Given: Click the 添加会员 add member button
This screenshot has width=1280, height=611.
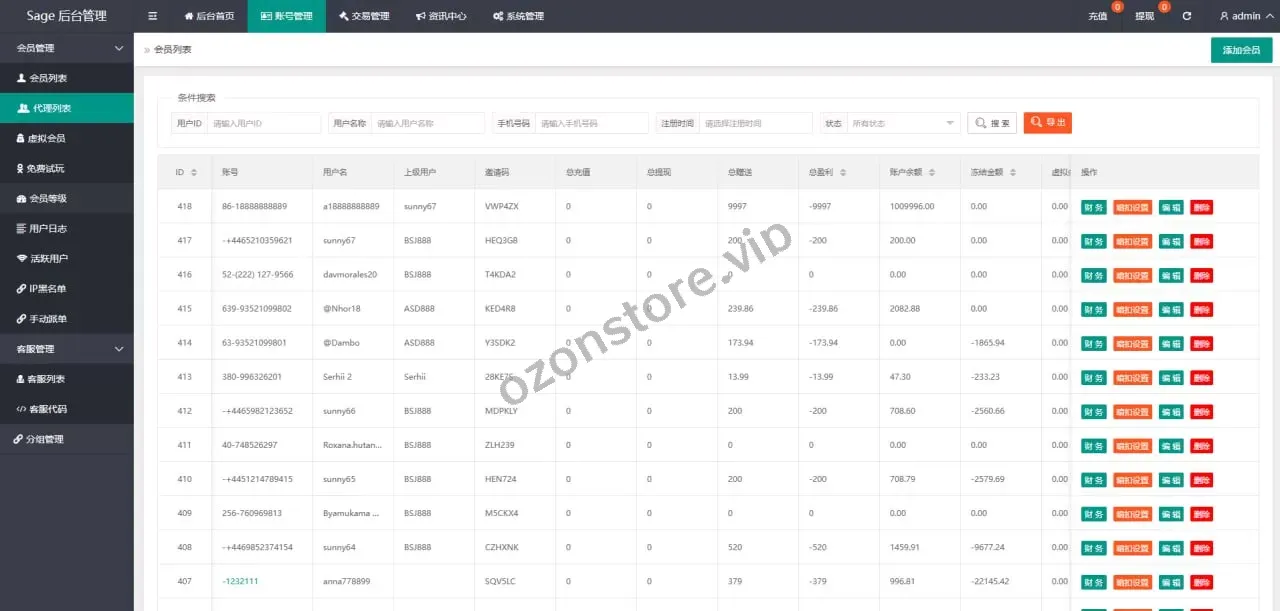Looking at the screenshot, I should pyautogui.click(x=1241, y=50).
